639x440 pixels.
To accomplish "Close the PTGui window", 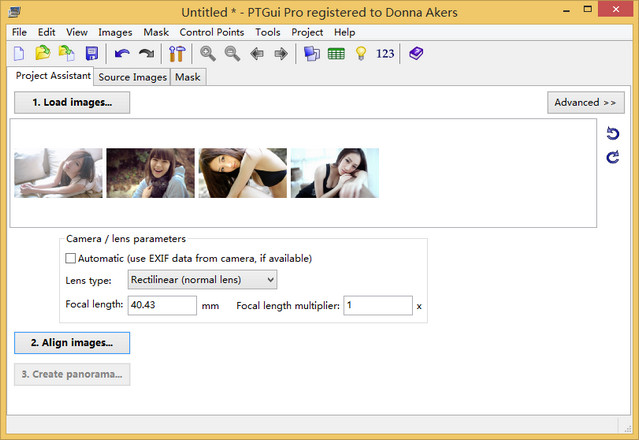I will (x=615, y=9).
